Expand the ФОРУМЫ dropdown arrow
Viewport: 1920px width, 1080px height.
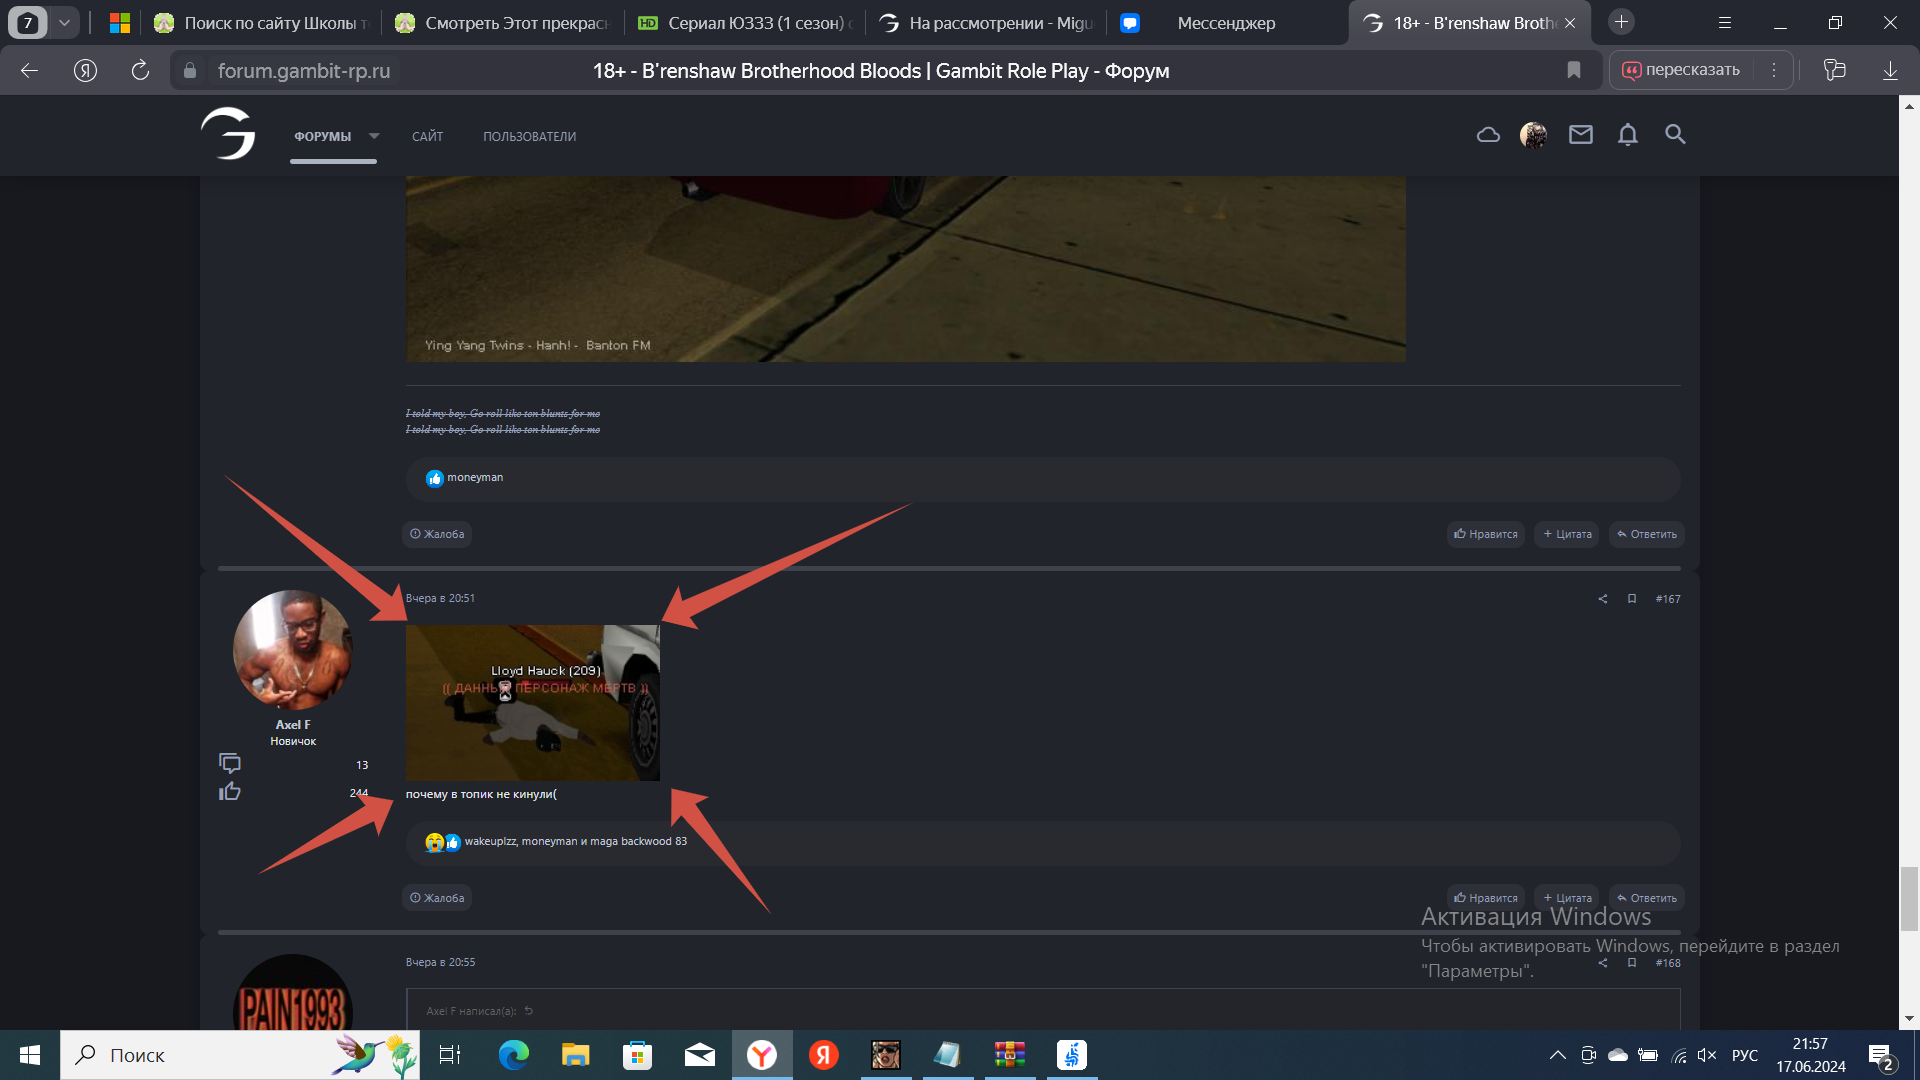[x=374, y=136]
